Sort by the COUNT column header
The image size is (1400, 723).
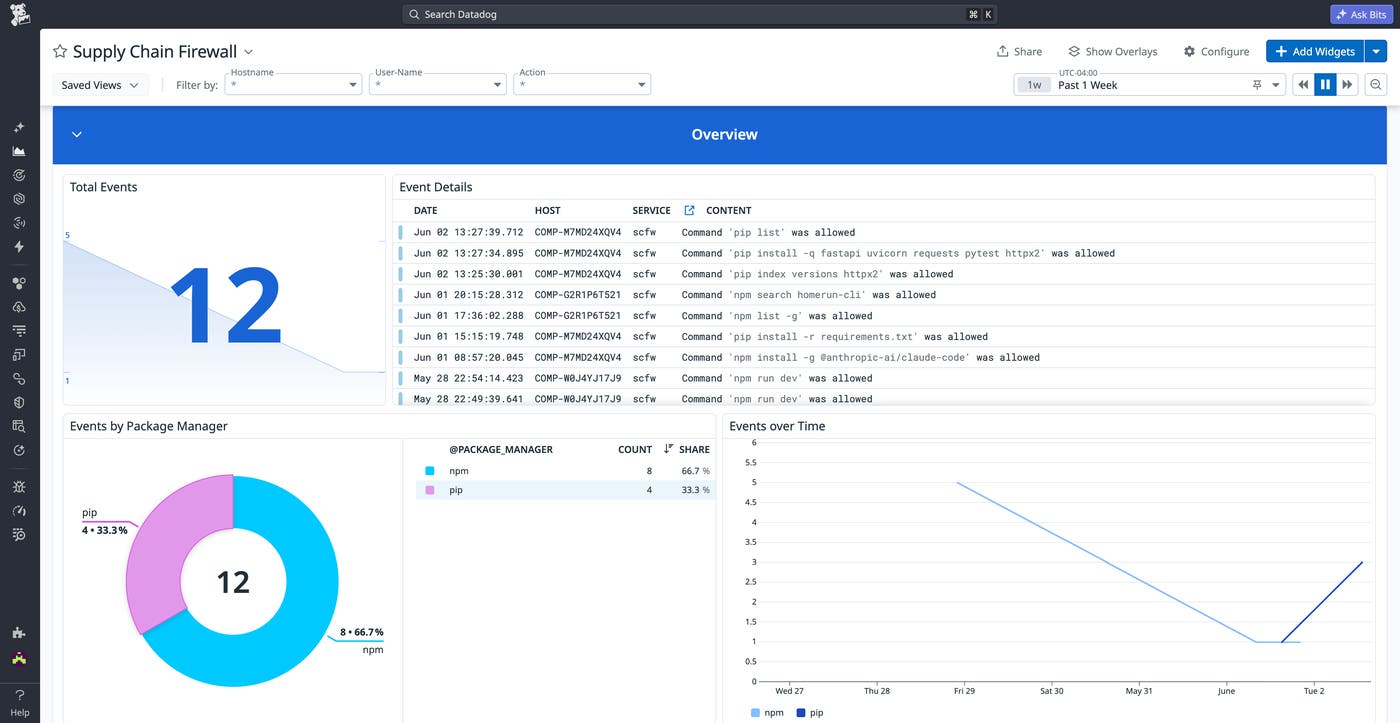(x=634, y=449)
